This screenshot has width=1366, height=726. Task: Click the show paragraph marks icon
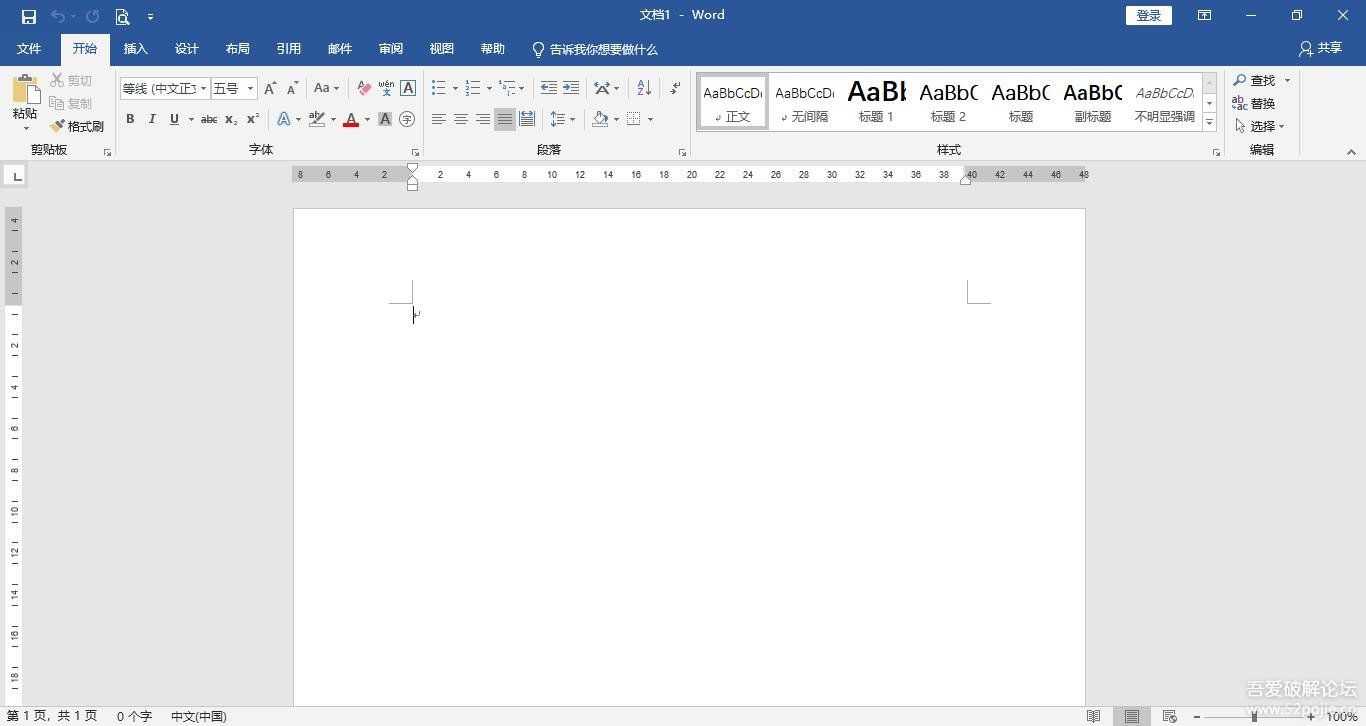(676, 88)
